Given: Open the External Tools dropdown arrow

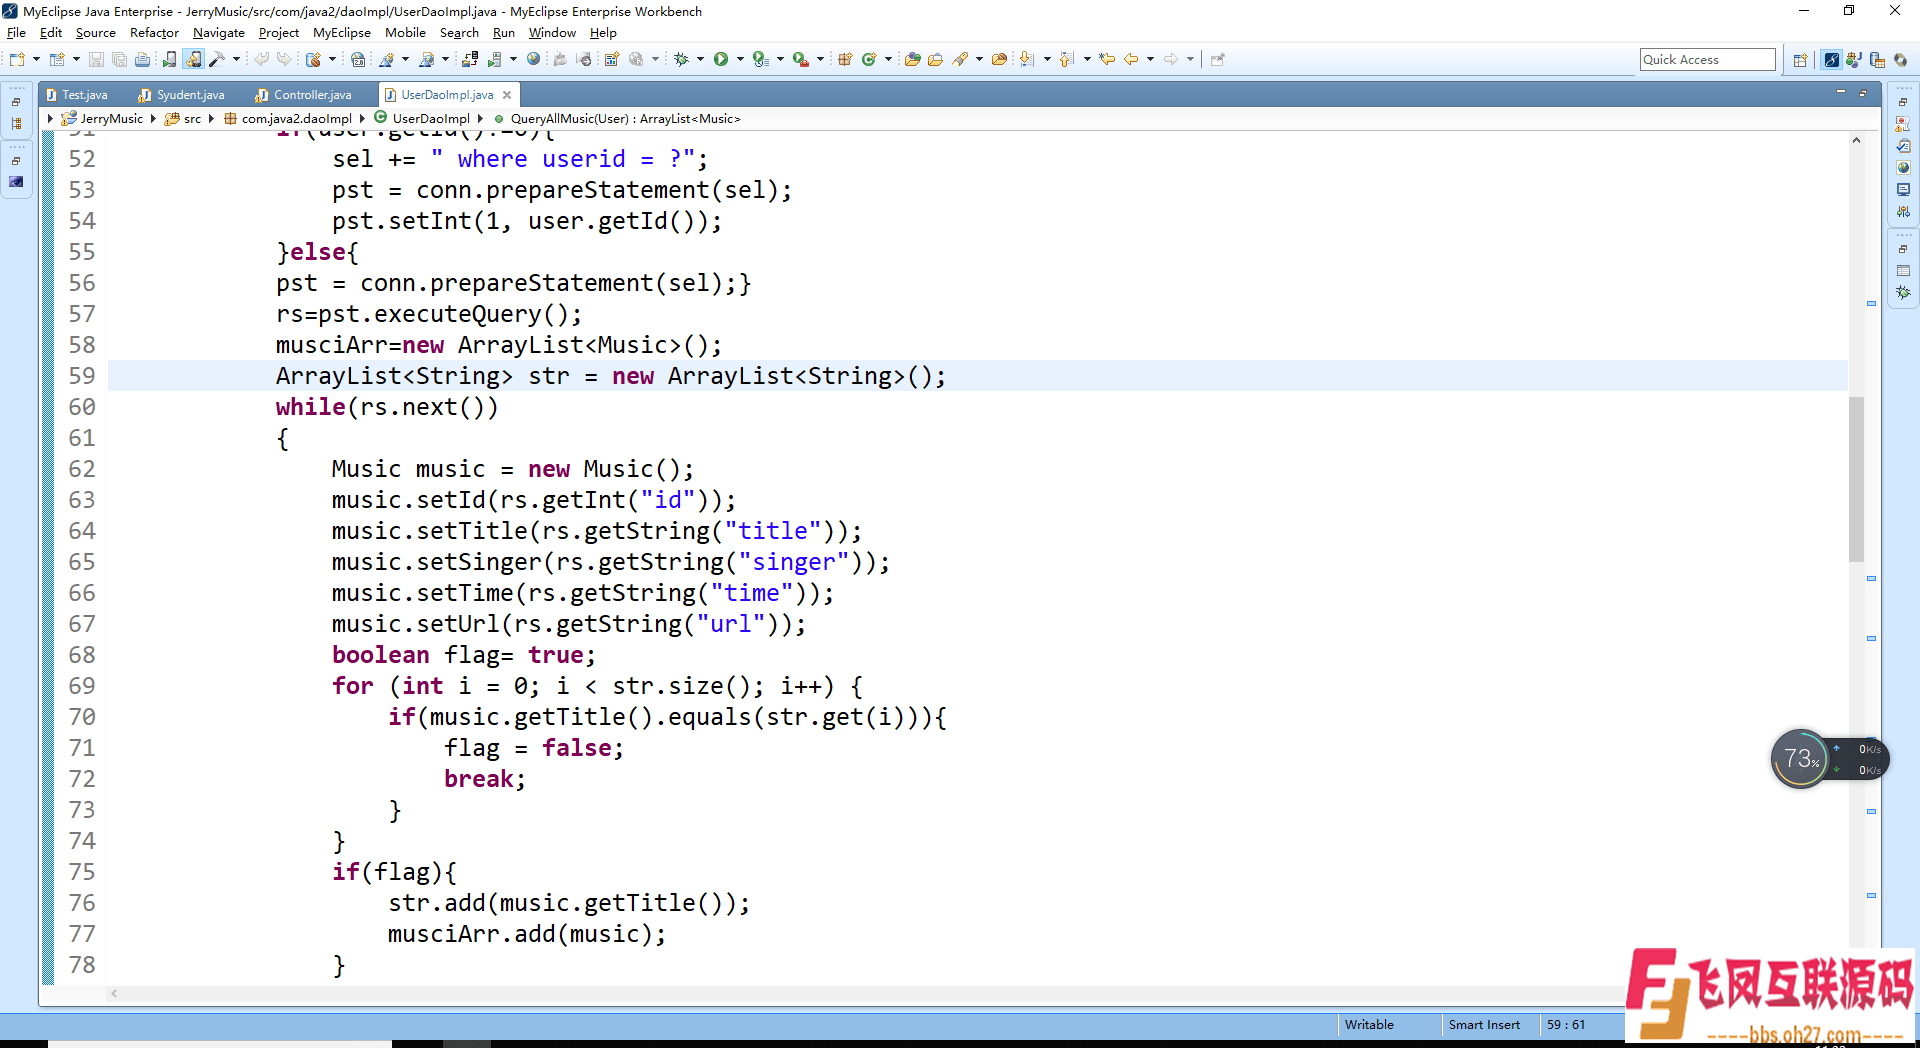Looking at the screenshot, I should [x=820, y=60].
